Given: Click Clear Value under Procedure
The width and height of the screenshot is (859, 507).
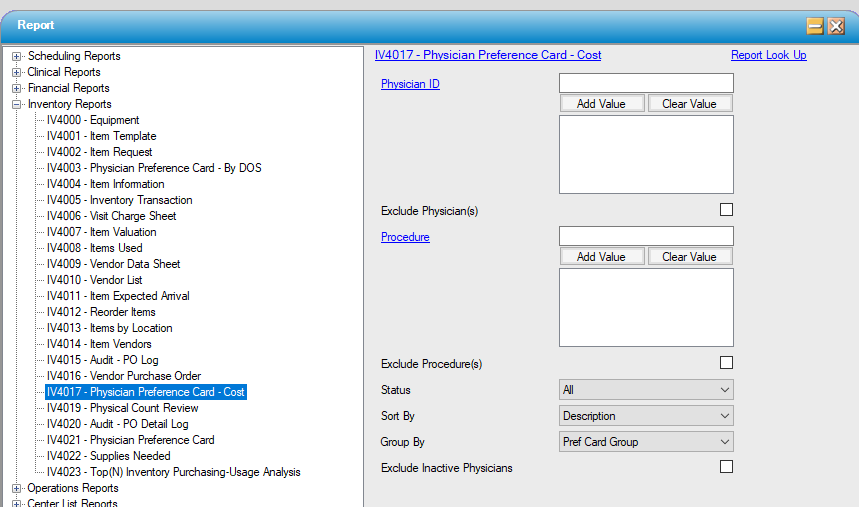Looking at the screenshot, I should pyautogui.click(x=689, y=257).
